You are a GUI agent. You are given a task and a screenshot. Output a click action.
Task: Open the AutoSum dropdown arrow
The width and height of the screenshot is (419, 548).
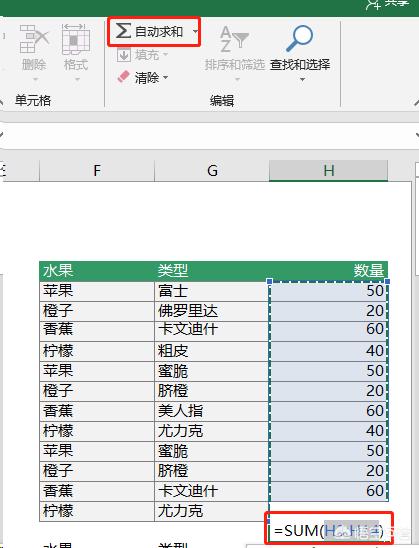[x=195, y=32]
